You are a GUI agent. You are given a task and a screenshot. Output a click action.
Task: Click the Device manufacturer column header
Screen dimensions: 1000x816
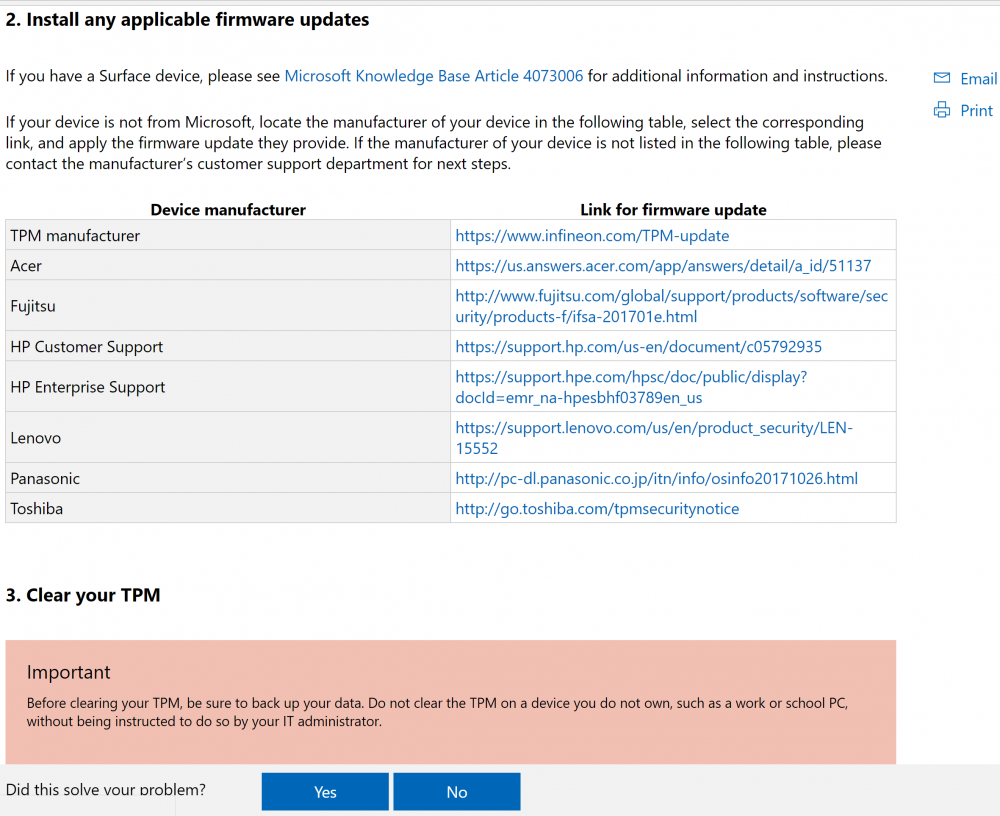click(x=228, y=210)
